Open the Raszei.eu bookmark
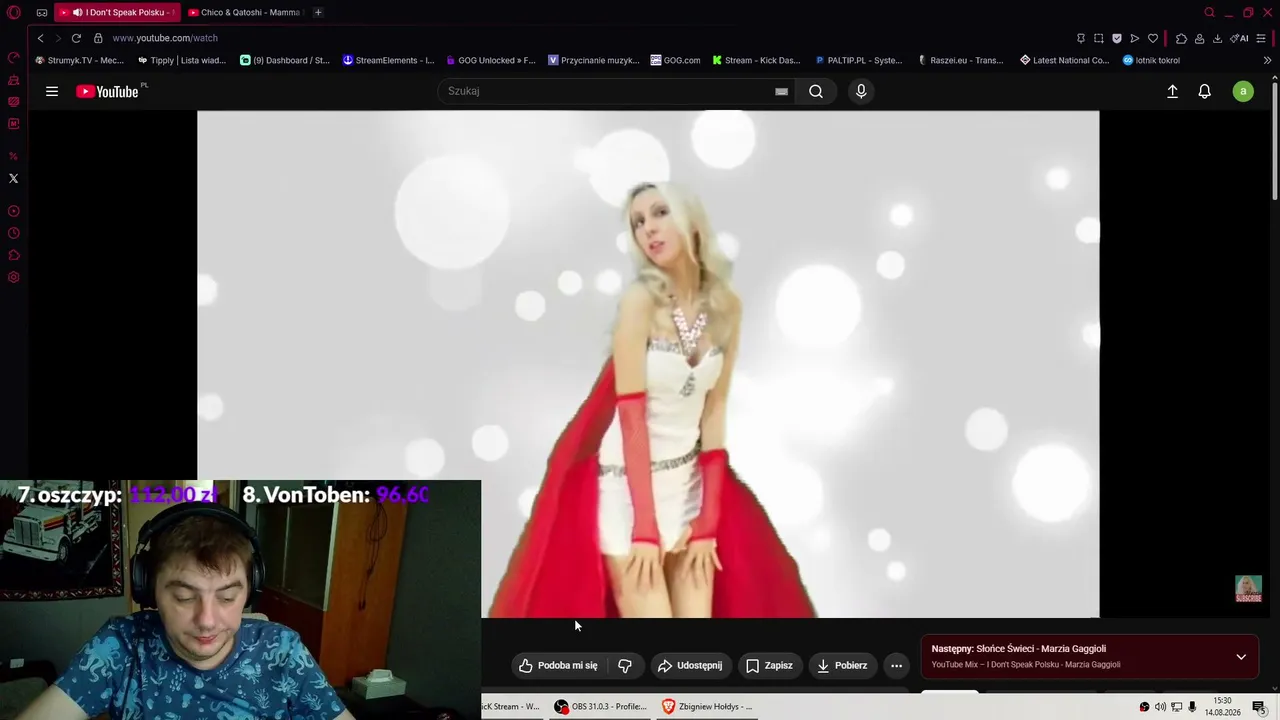Screen dimensions: 1280x720 (x=961, y=60)
